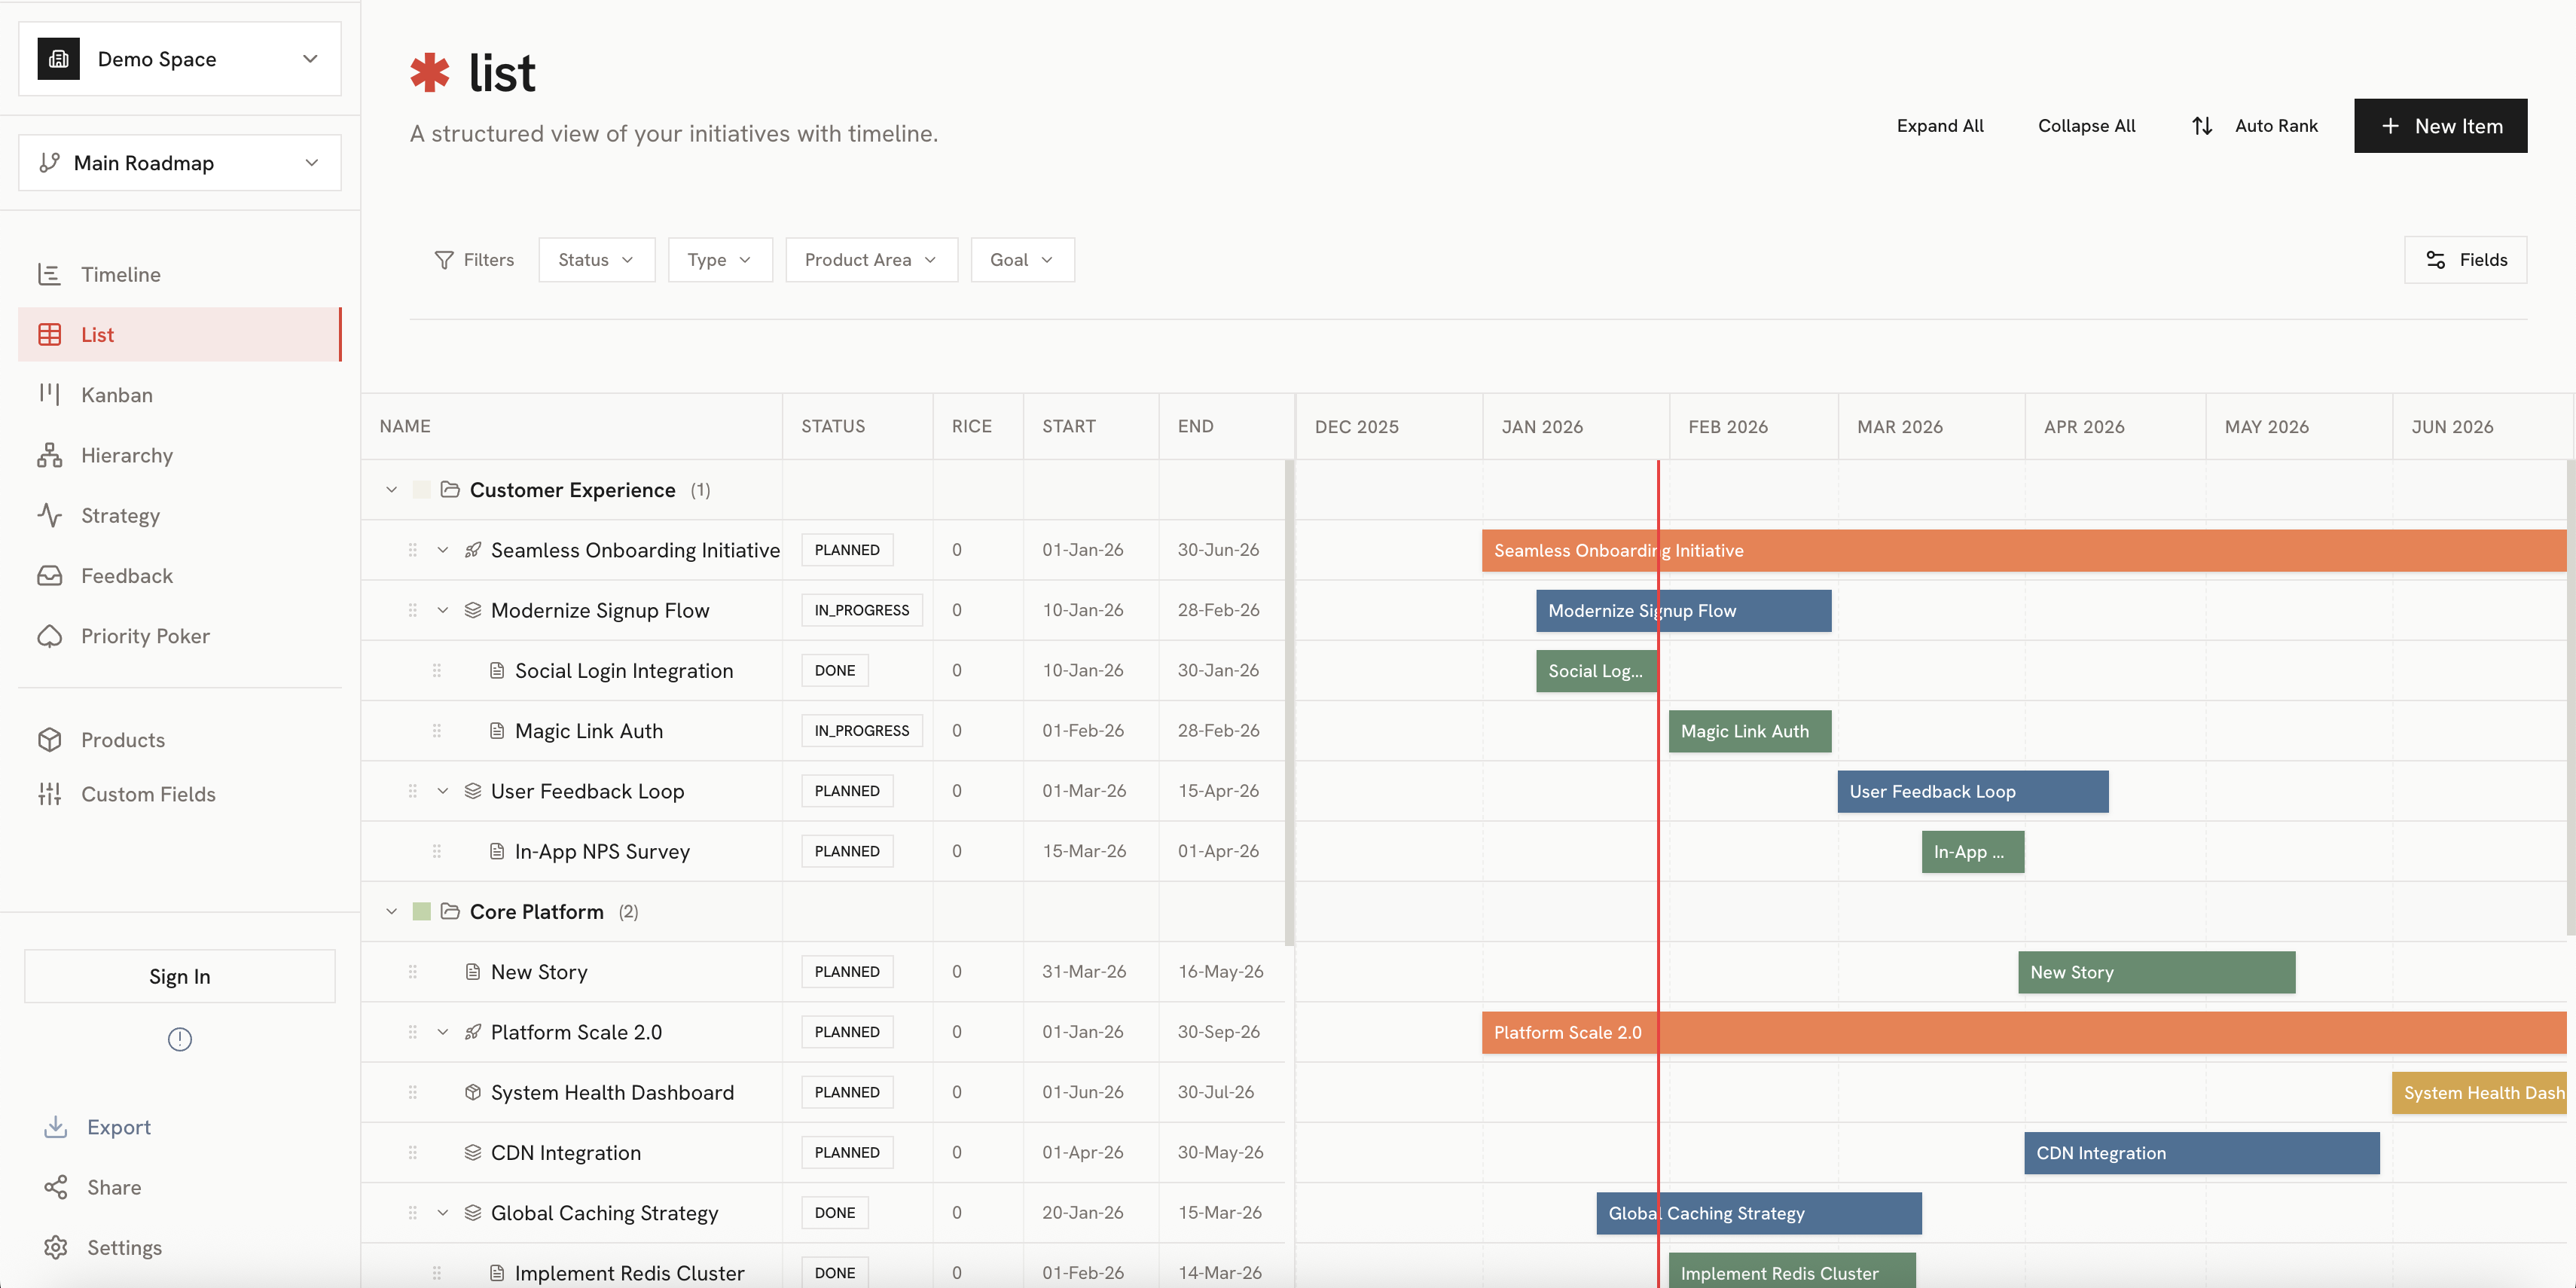Screen dimensions: 2576x1288
Task: Click the Hierarchy tree icon
Action: (x=49, y=455)
